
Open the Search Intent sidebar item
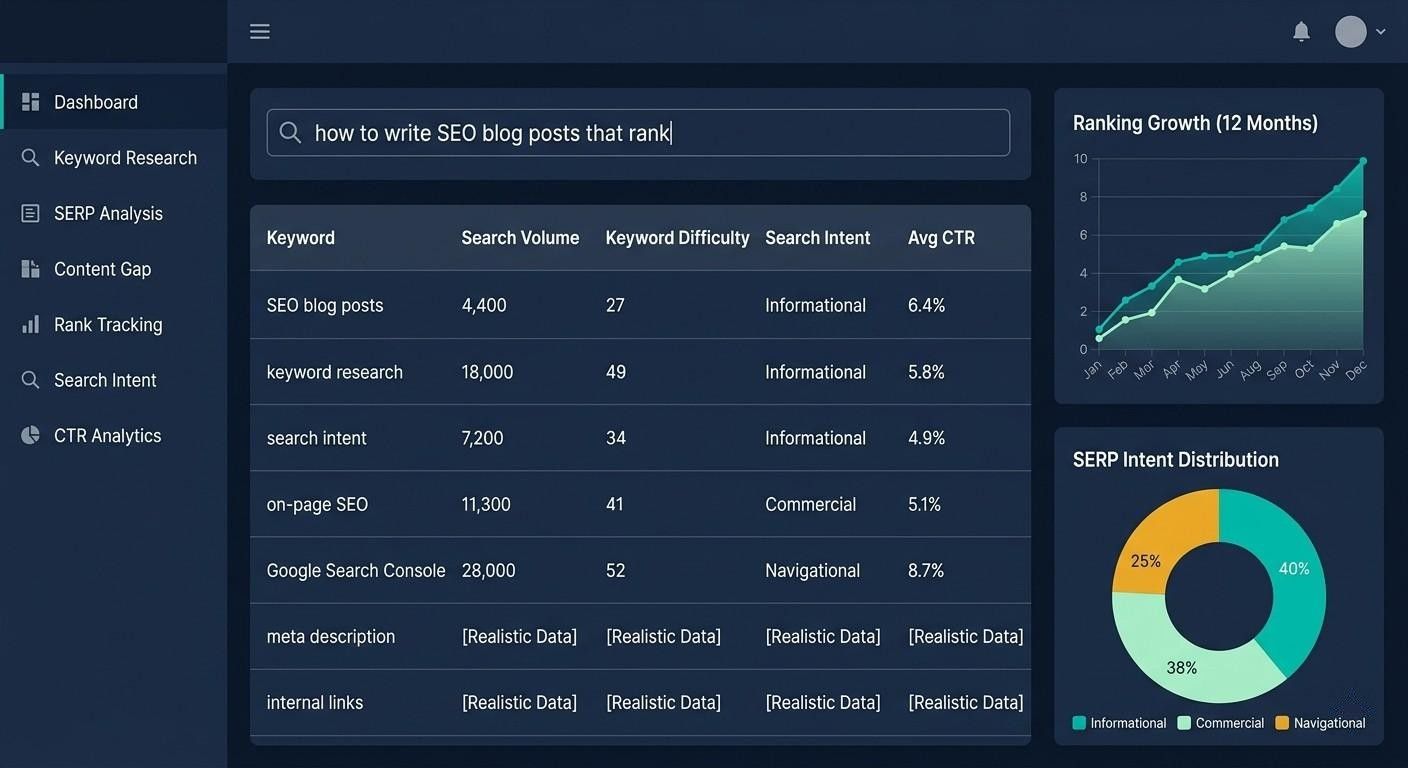(x=114, y=380)
